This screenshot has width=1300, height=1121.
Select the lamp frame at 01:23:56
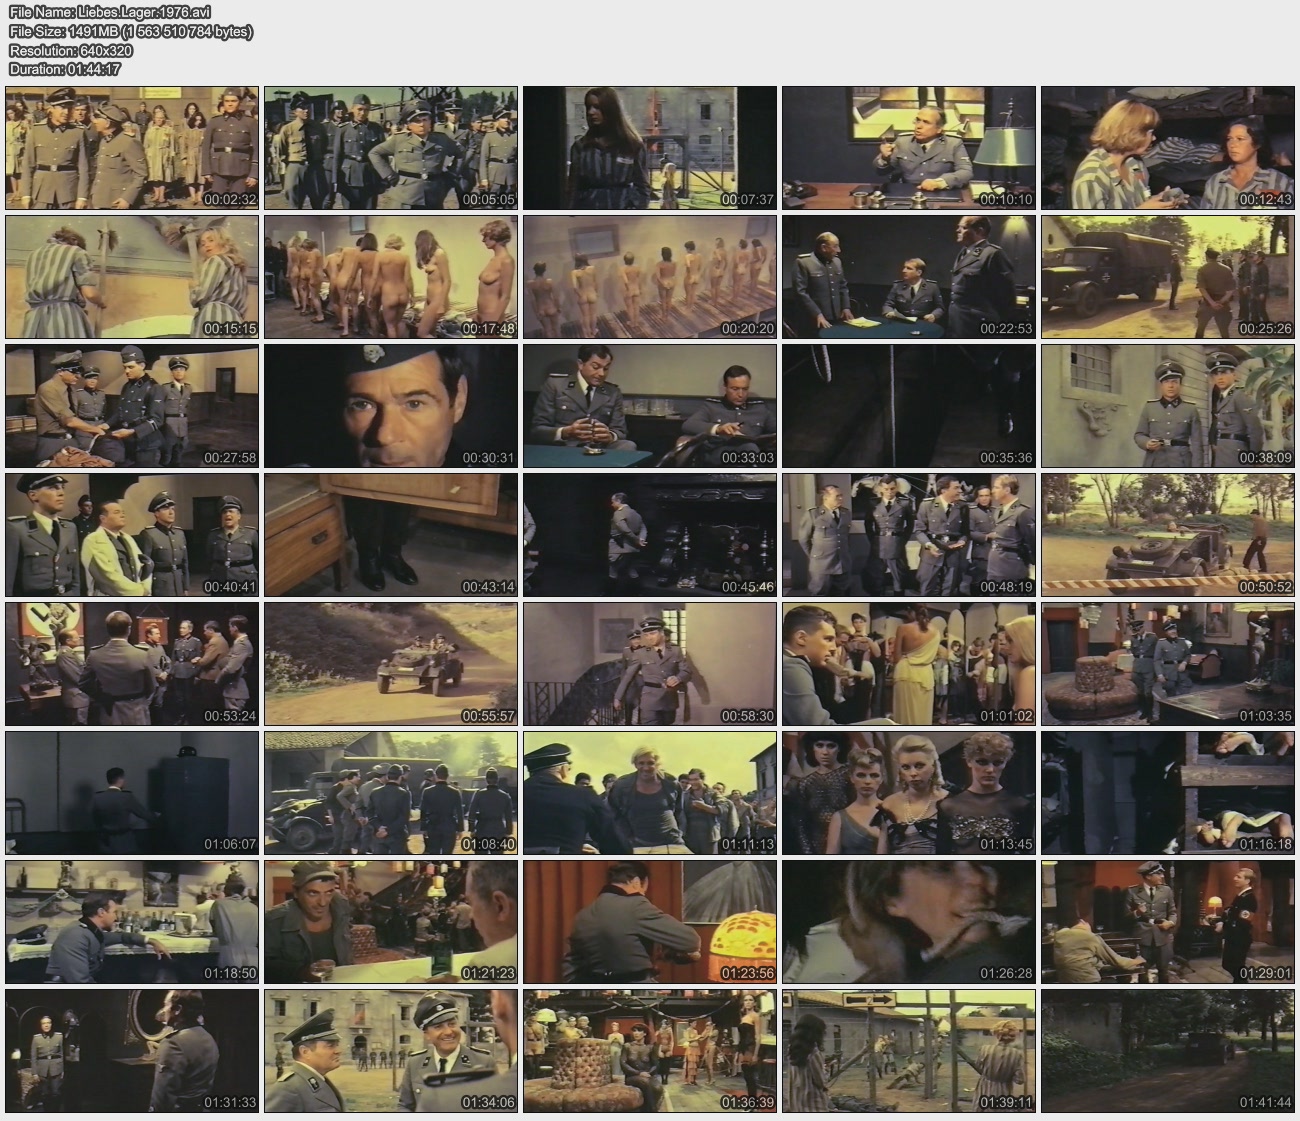click(650, 922)
